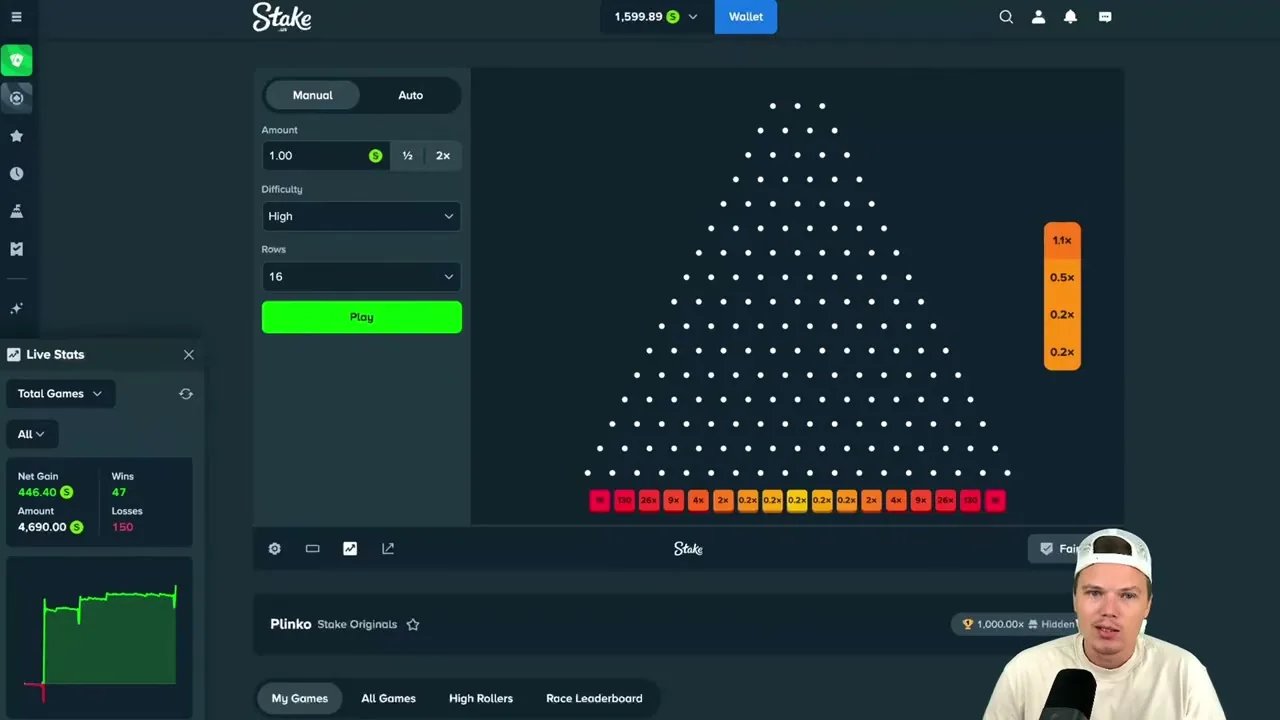Open the Total Games dropdown
Viewport: 1280px width, 720px height.
tap(60, 394)
